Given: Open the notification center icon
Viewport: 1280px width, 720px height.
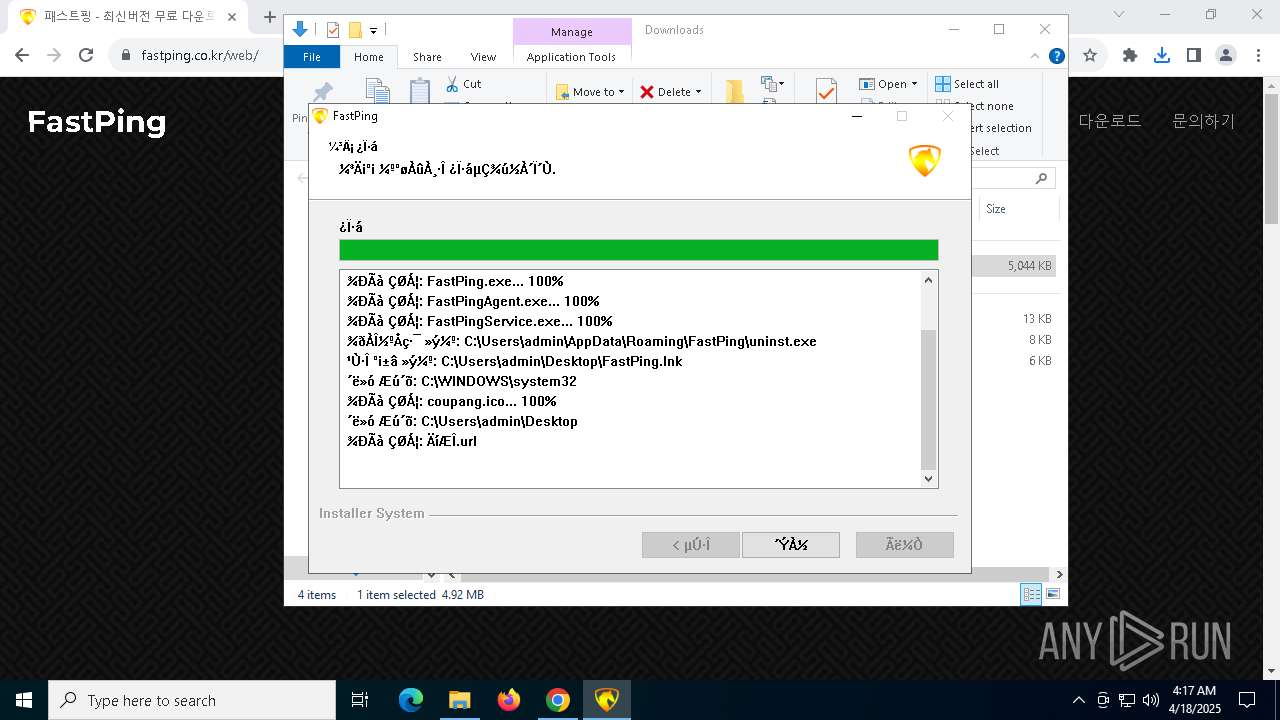Looking at the screenshot, I should point(1247,700).
